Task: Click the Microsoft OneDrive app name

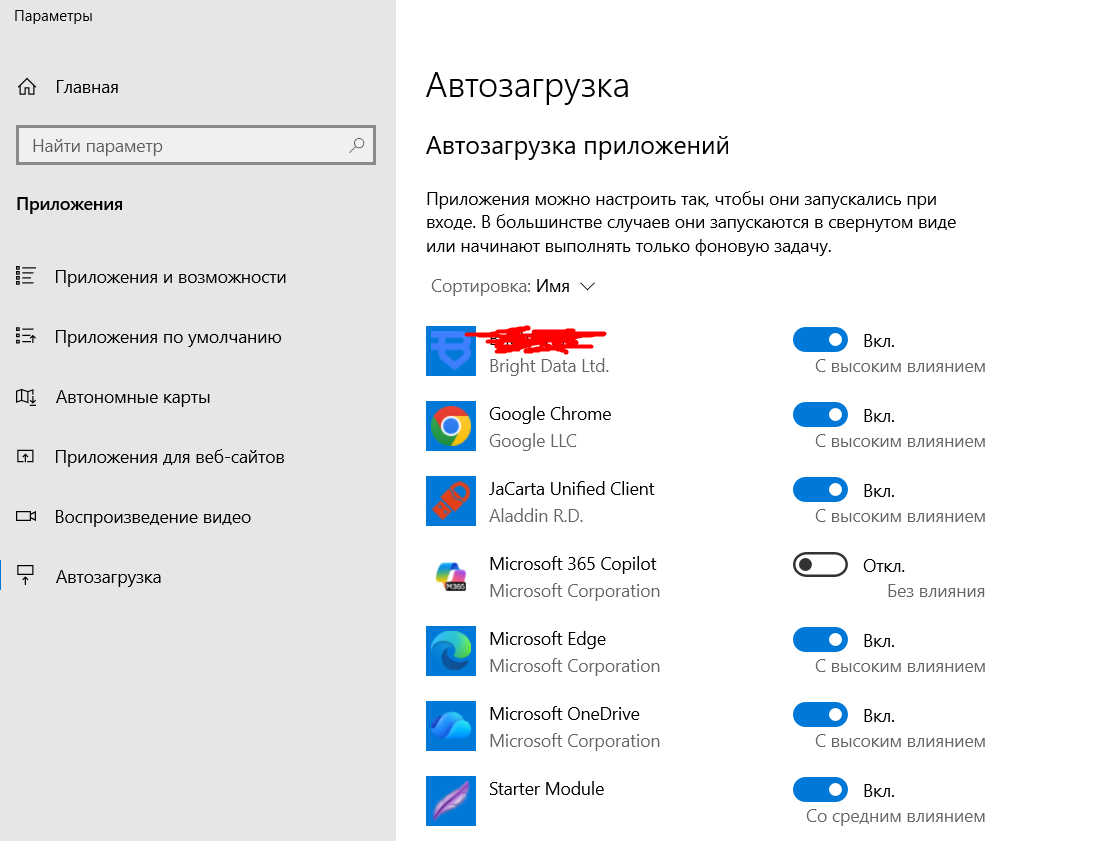Action: pos(564,713)
